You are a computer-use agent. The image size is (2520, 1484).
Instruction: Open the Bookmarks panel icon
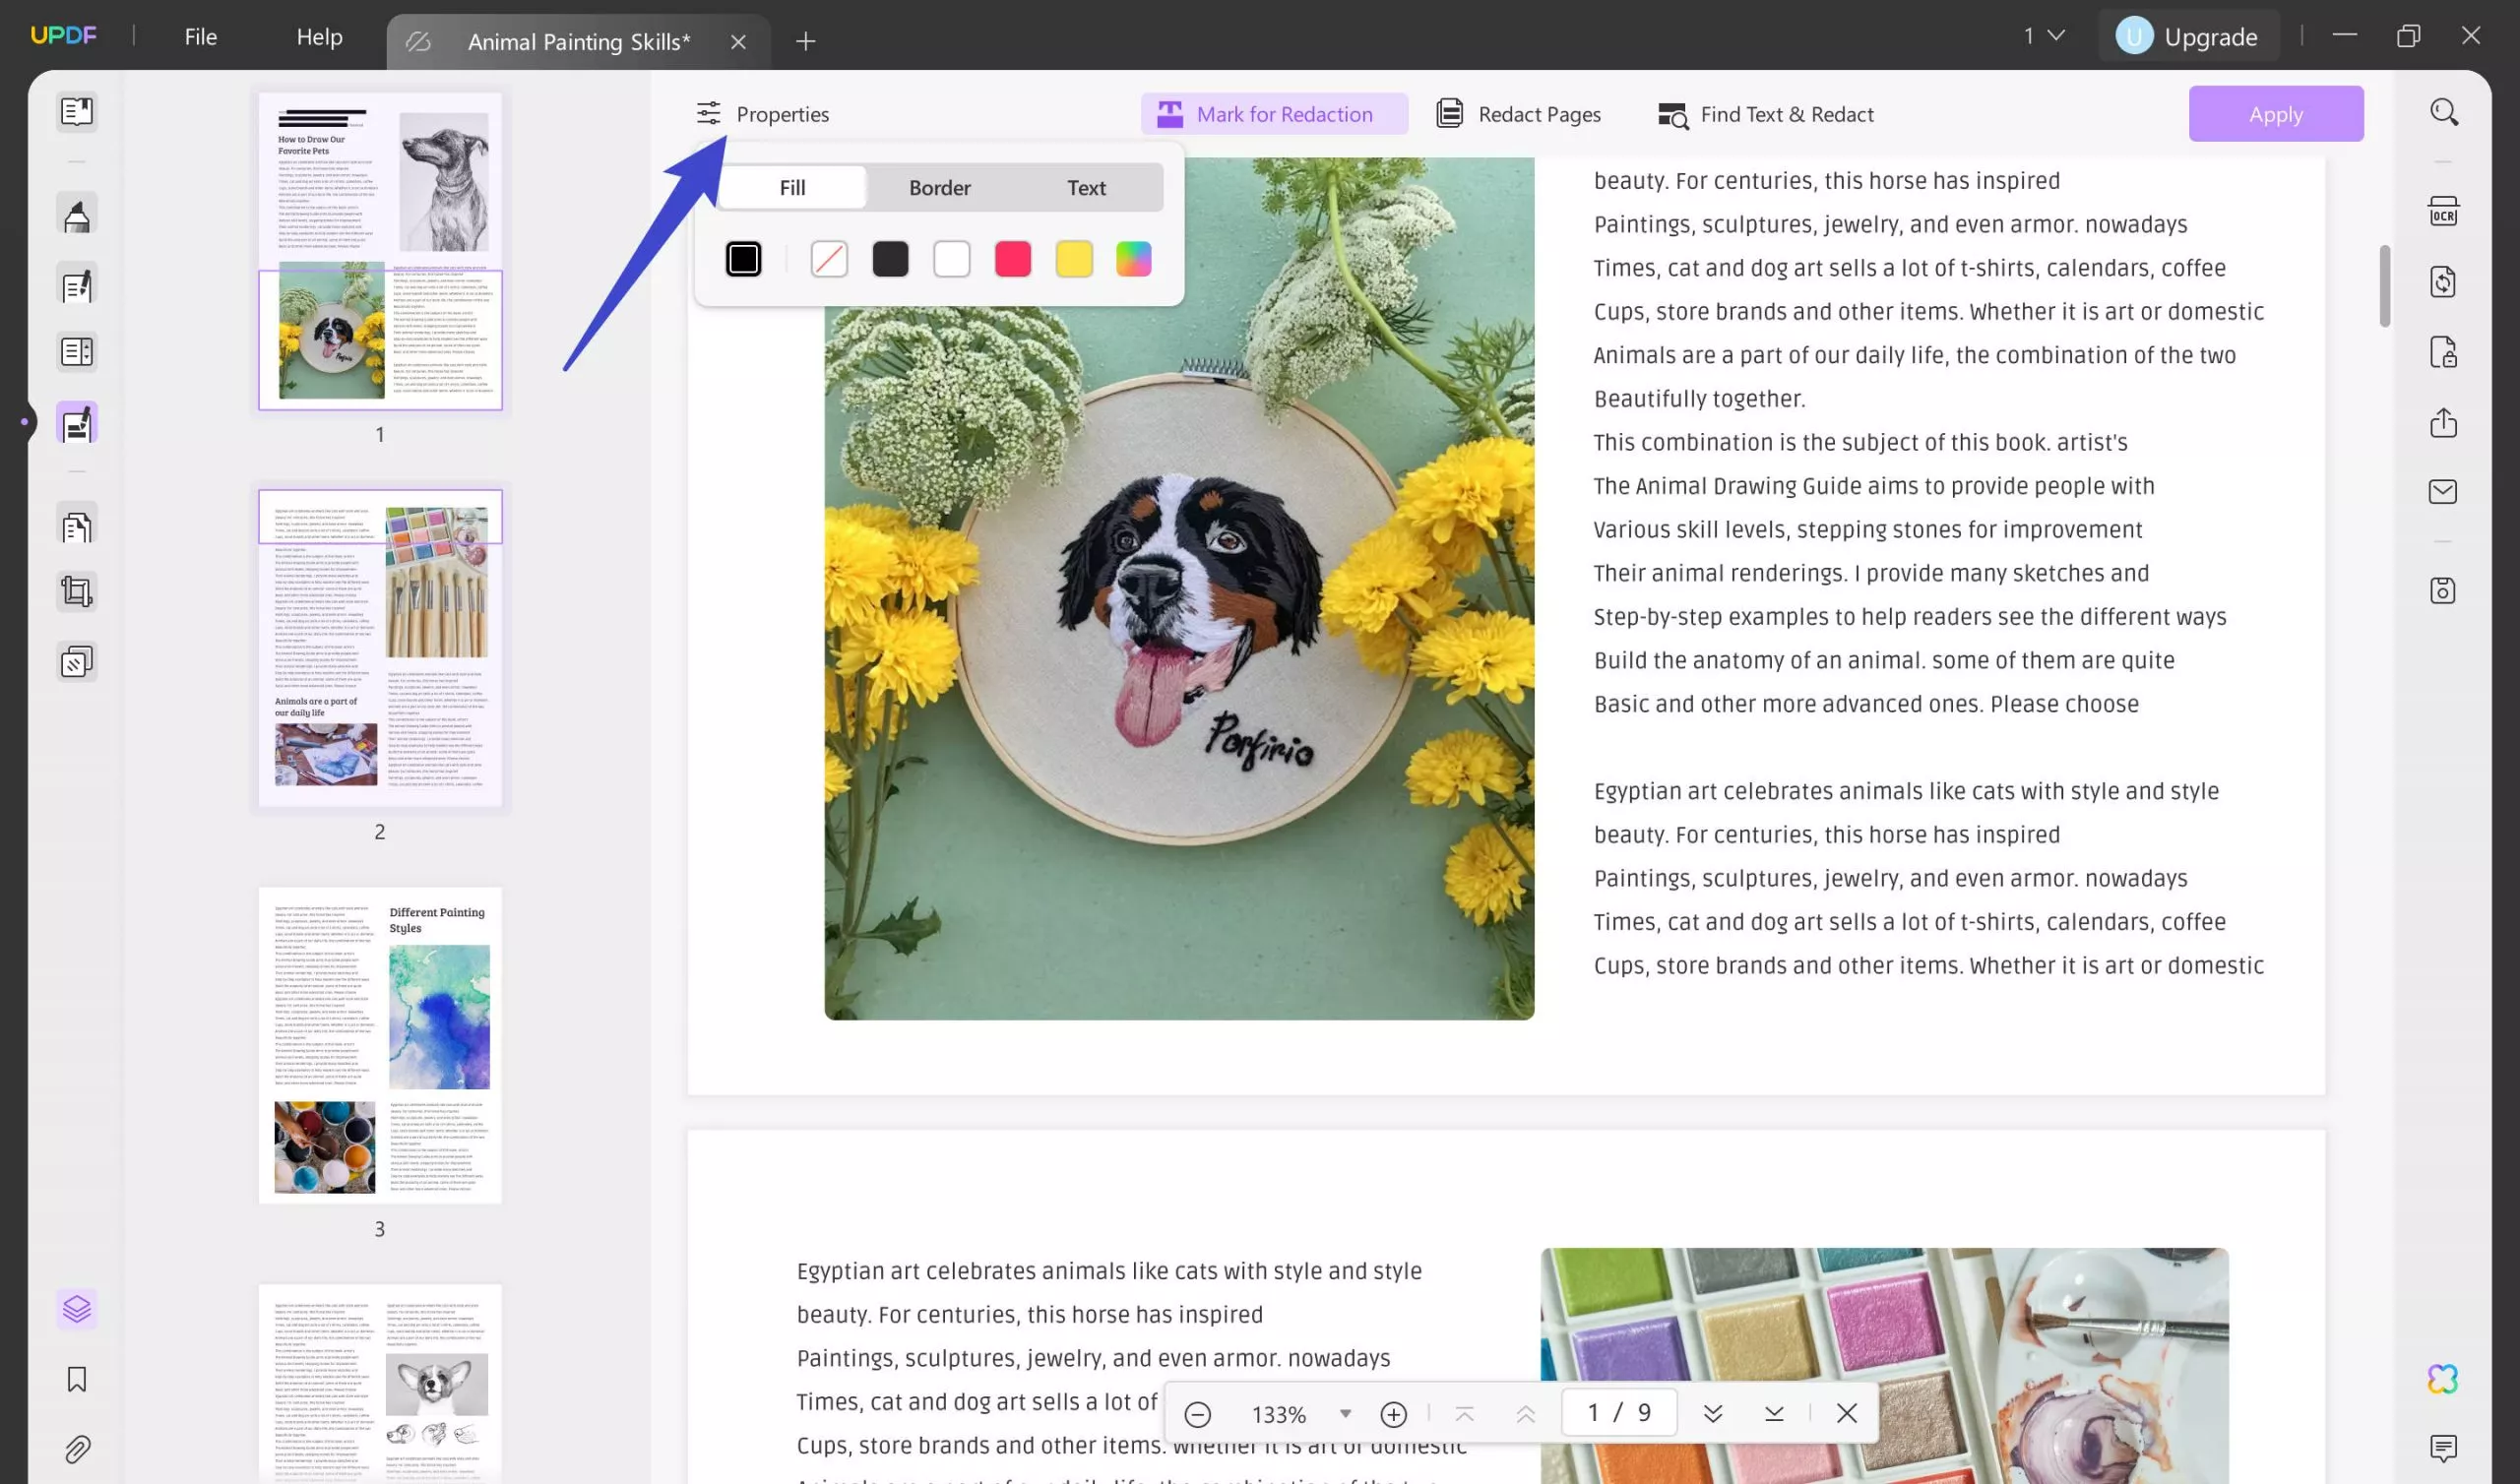coord(77,1379)
